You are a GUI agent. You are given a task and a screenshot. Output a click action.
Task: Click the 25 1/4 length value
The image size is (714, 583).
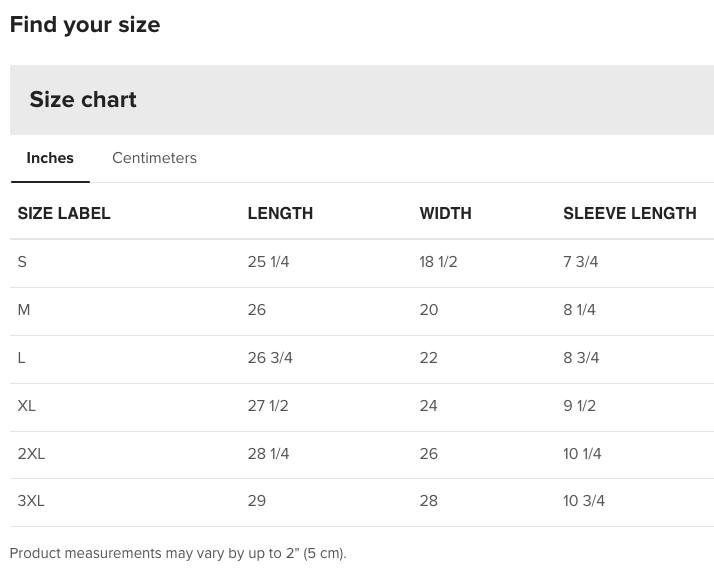pos(268,262)
